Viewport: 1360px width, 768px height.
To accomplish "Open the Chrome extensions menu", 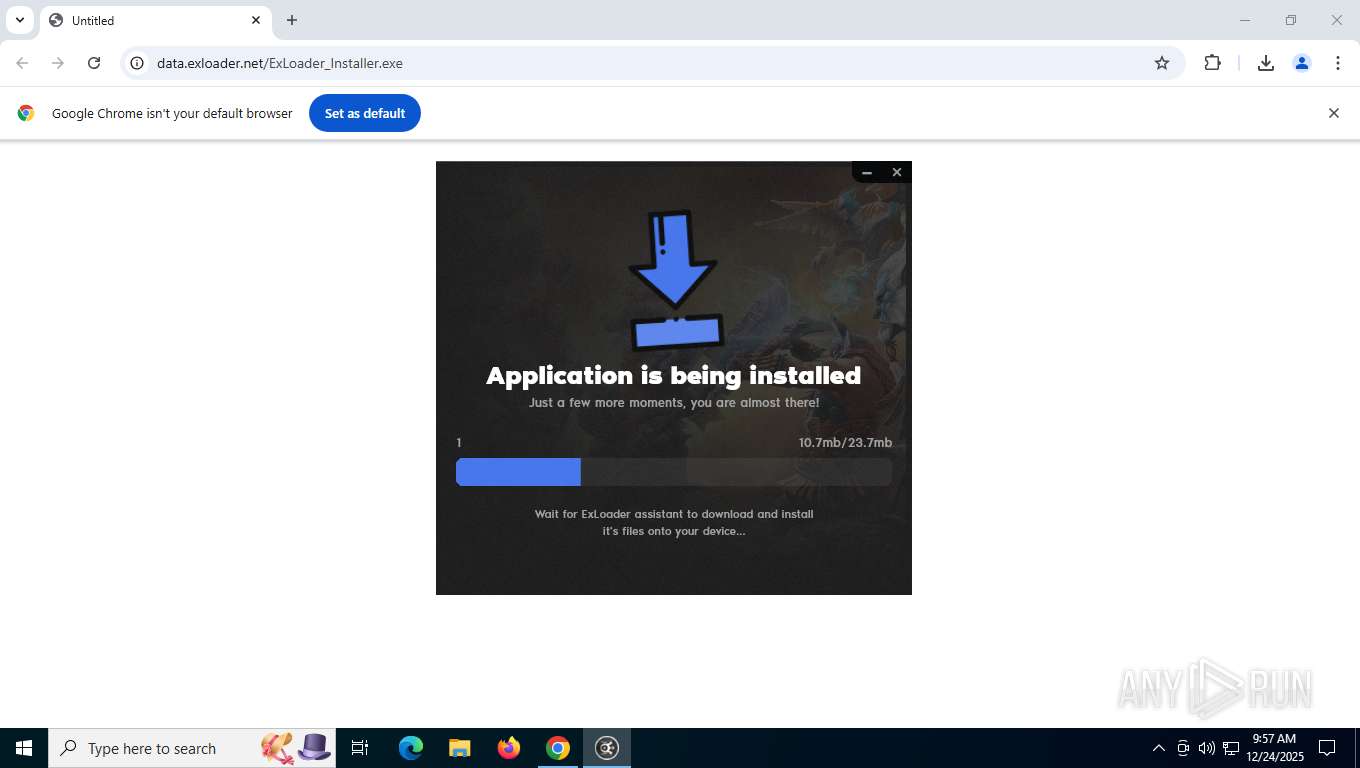I will 1212,63.
